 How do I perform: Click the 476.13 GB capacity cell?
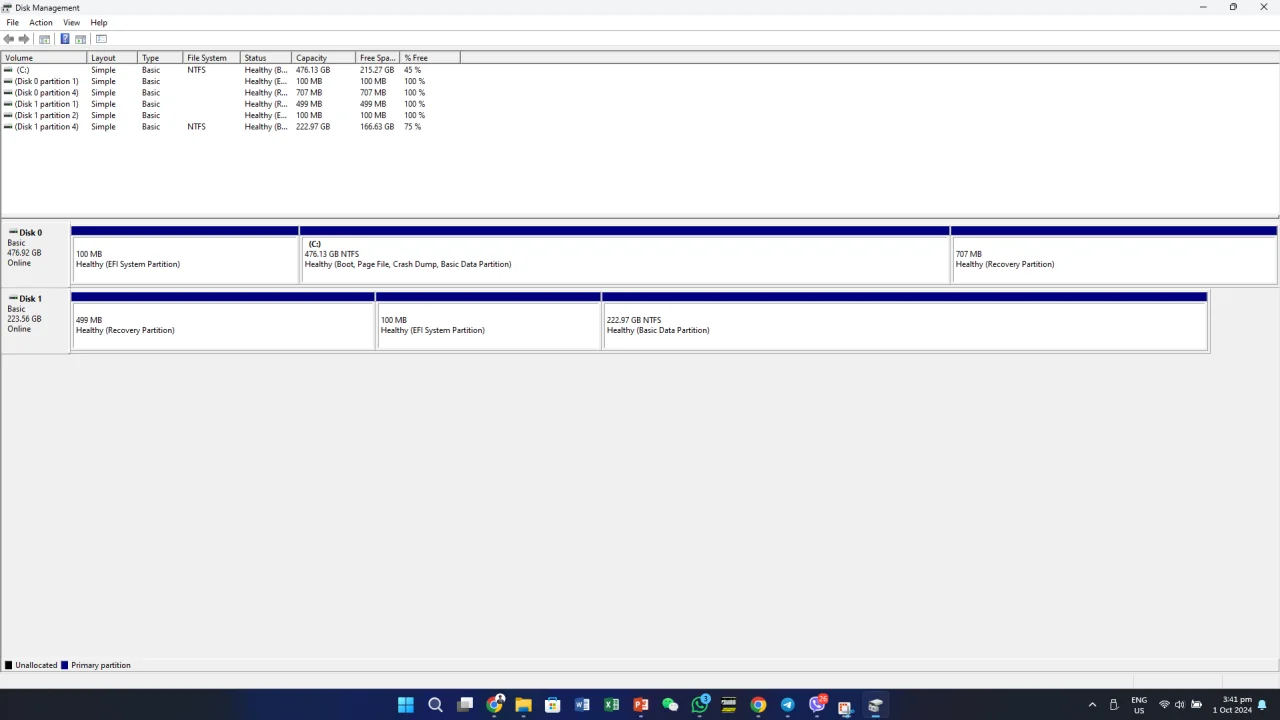pyautogui.click(x=313, y=70)
